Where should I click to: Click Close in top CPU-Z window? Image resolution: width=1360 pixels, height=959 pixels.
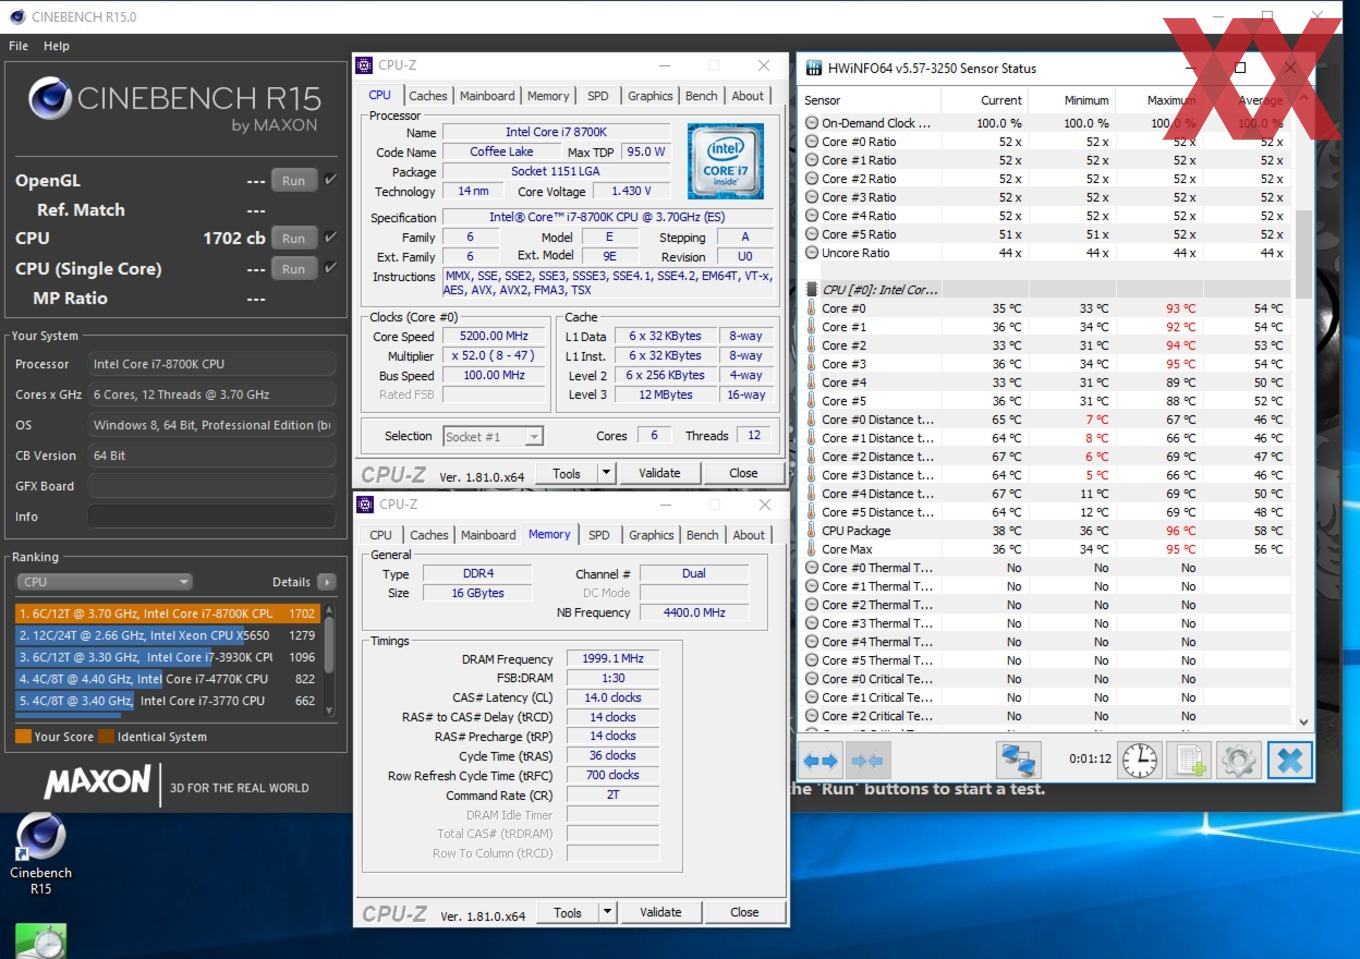click(743, 473)
